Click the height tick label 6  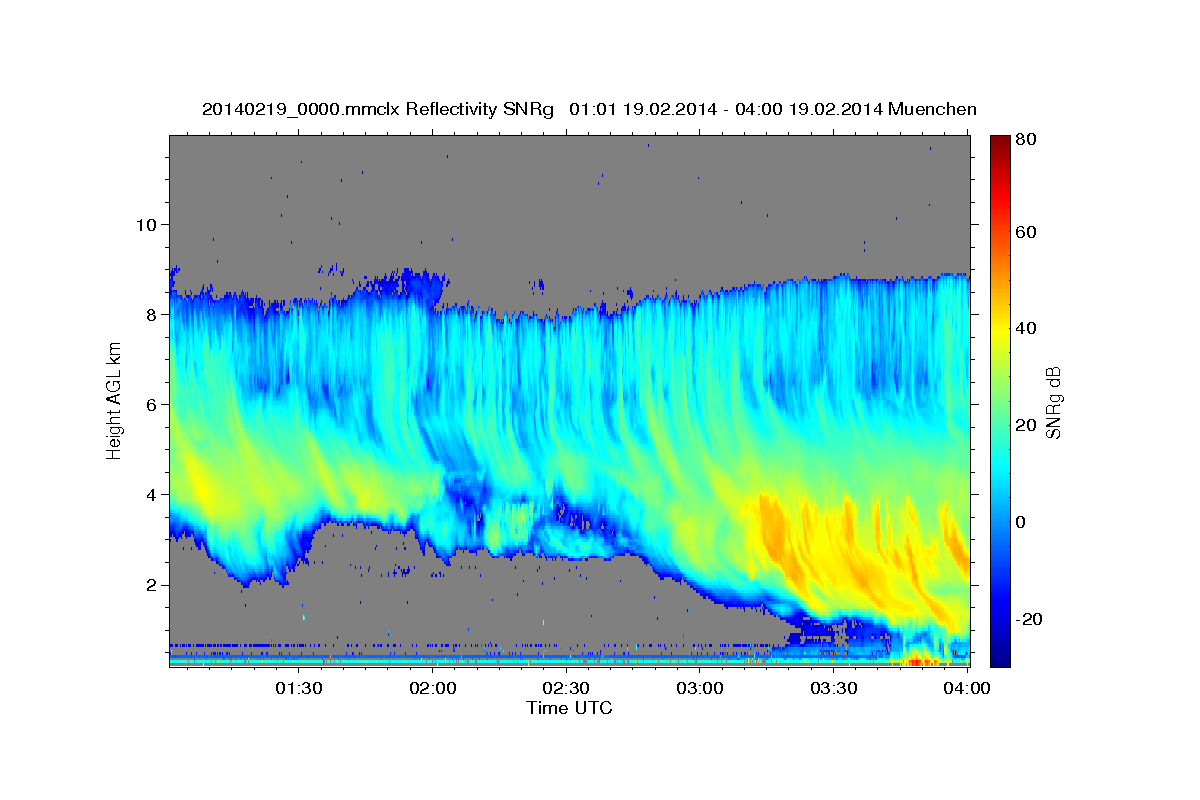coord(150,404)
